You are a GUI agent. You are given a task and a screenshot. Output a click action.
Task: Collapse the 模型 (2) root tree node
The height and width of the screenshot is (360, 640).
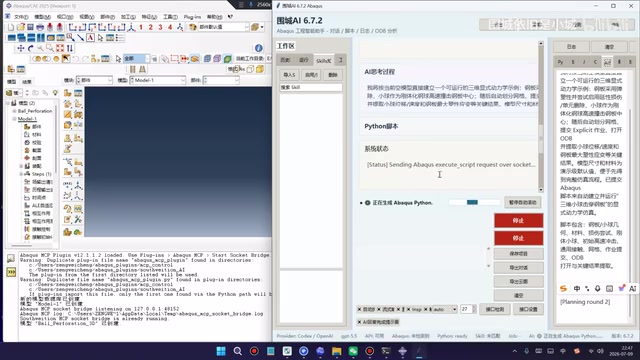point(8,103)
